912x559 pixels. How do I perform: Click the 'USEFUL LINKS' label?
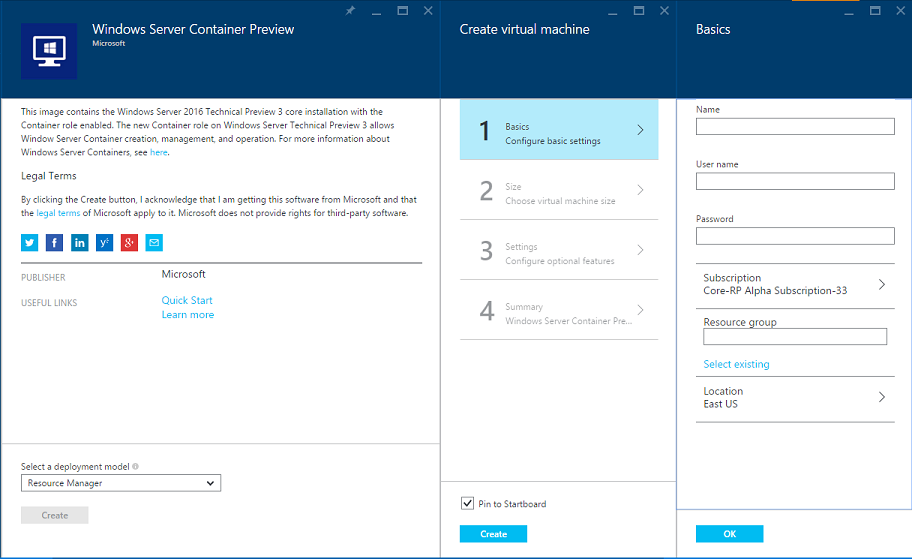[49, 302]
